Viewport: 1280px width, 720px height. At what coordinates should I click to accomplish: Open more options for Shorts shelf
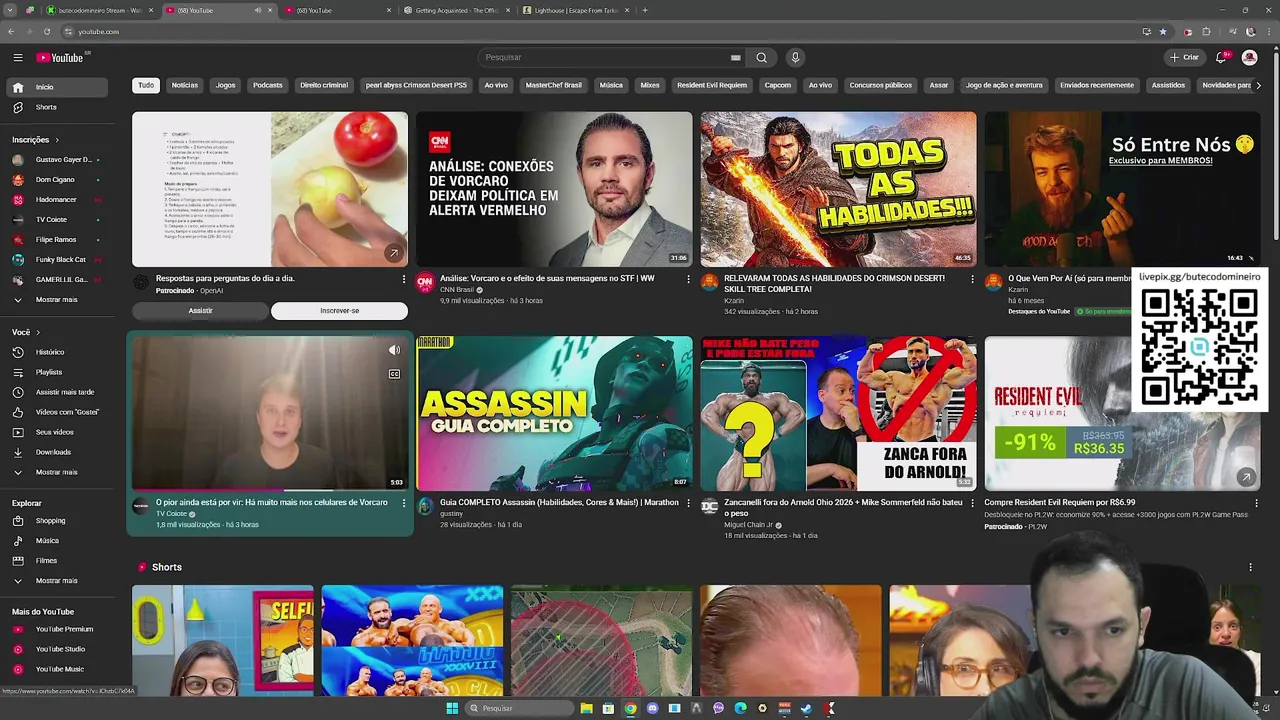pyautogui.click(x=1250, y=567)
